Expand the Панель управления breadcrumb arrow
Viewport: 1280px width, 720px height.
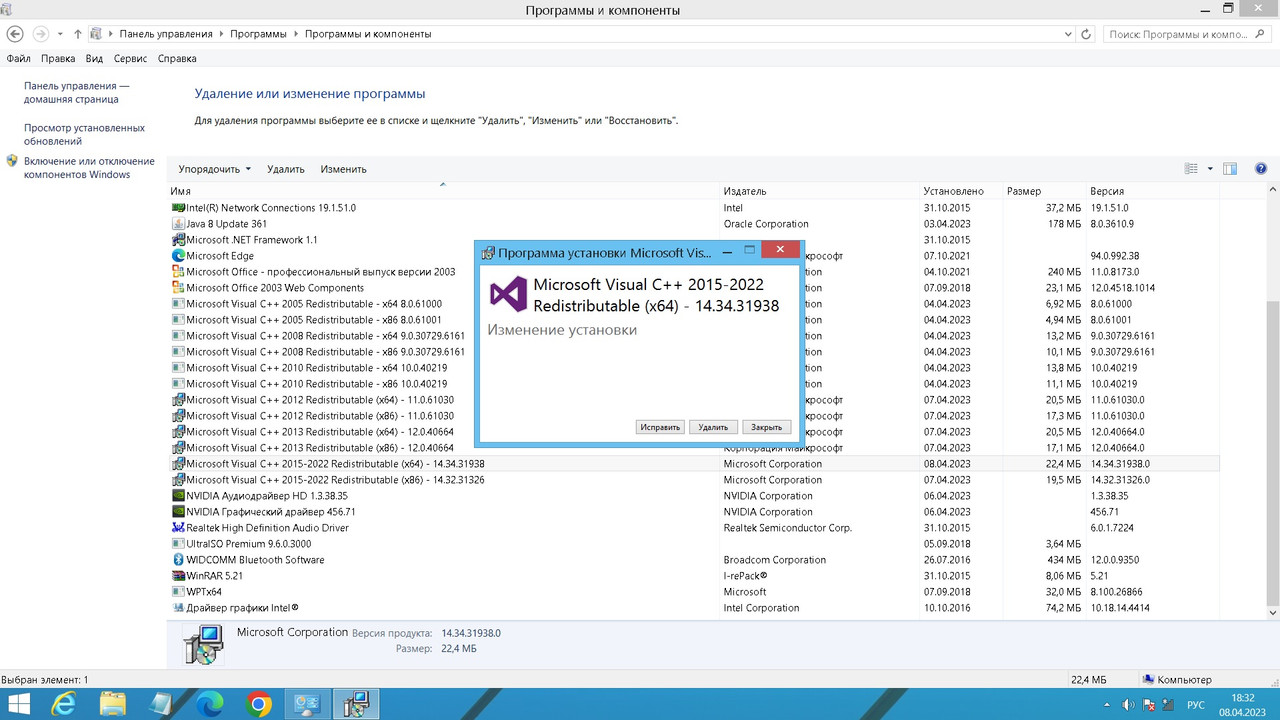coord(224,34)
